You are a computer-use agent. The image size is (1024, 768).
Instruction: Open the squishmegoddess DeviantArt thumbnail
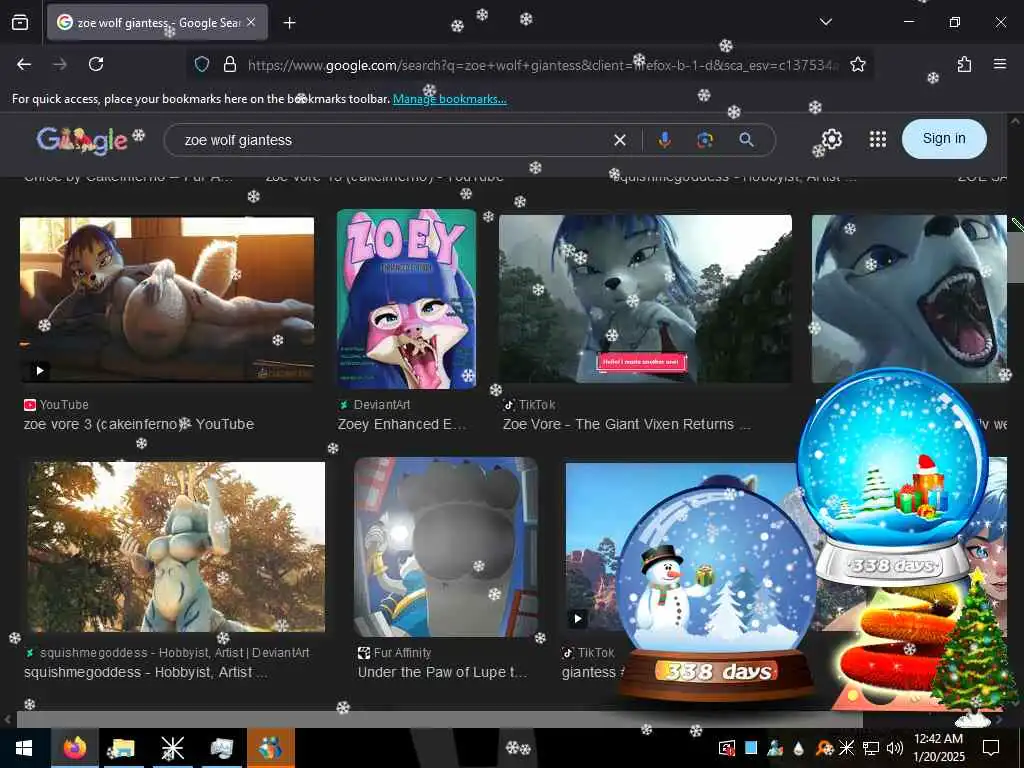tap(176, 547)
